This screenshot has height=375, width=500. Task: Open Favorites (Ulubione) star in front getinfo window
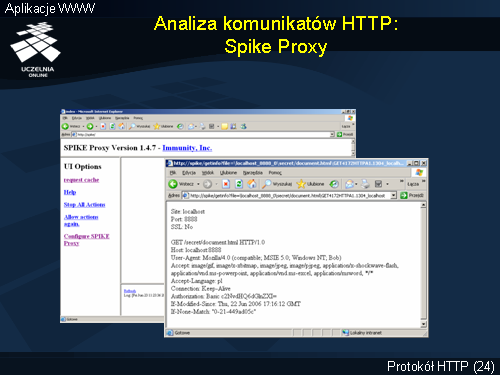[310, 184]
